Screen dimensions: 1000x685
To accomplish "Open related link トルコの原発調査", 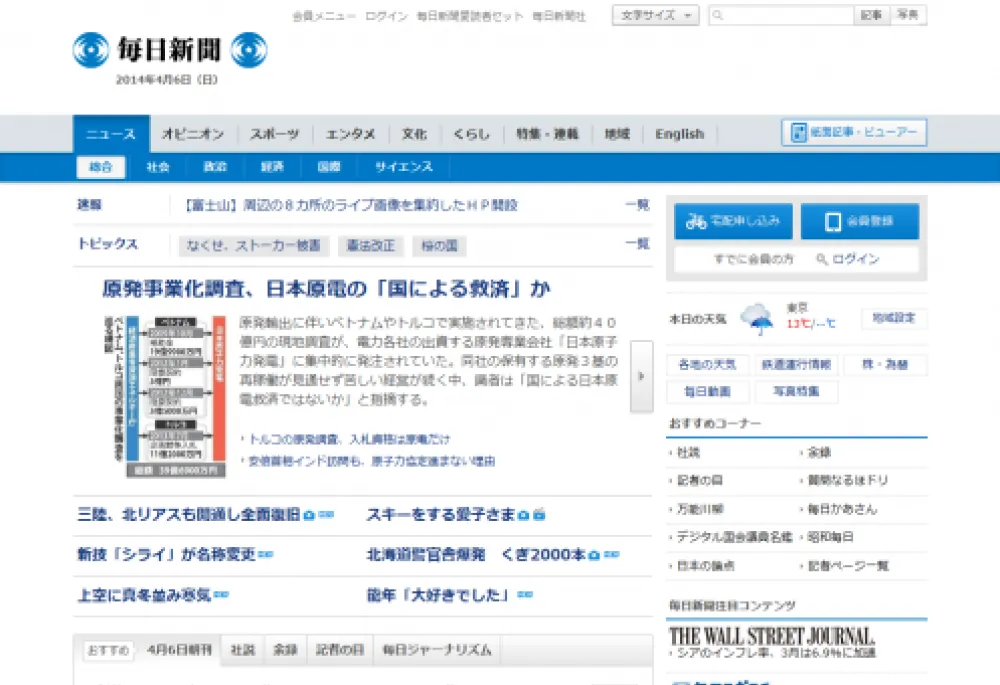I will click(349, 439).
